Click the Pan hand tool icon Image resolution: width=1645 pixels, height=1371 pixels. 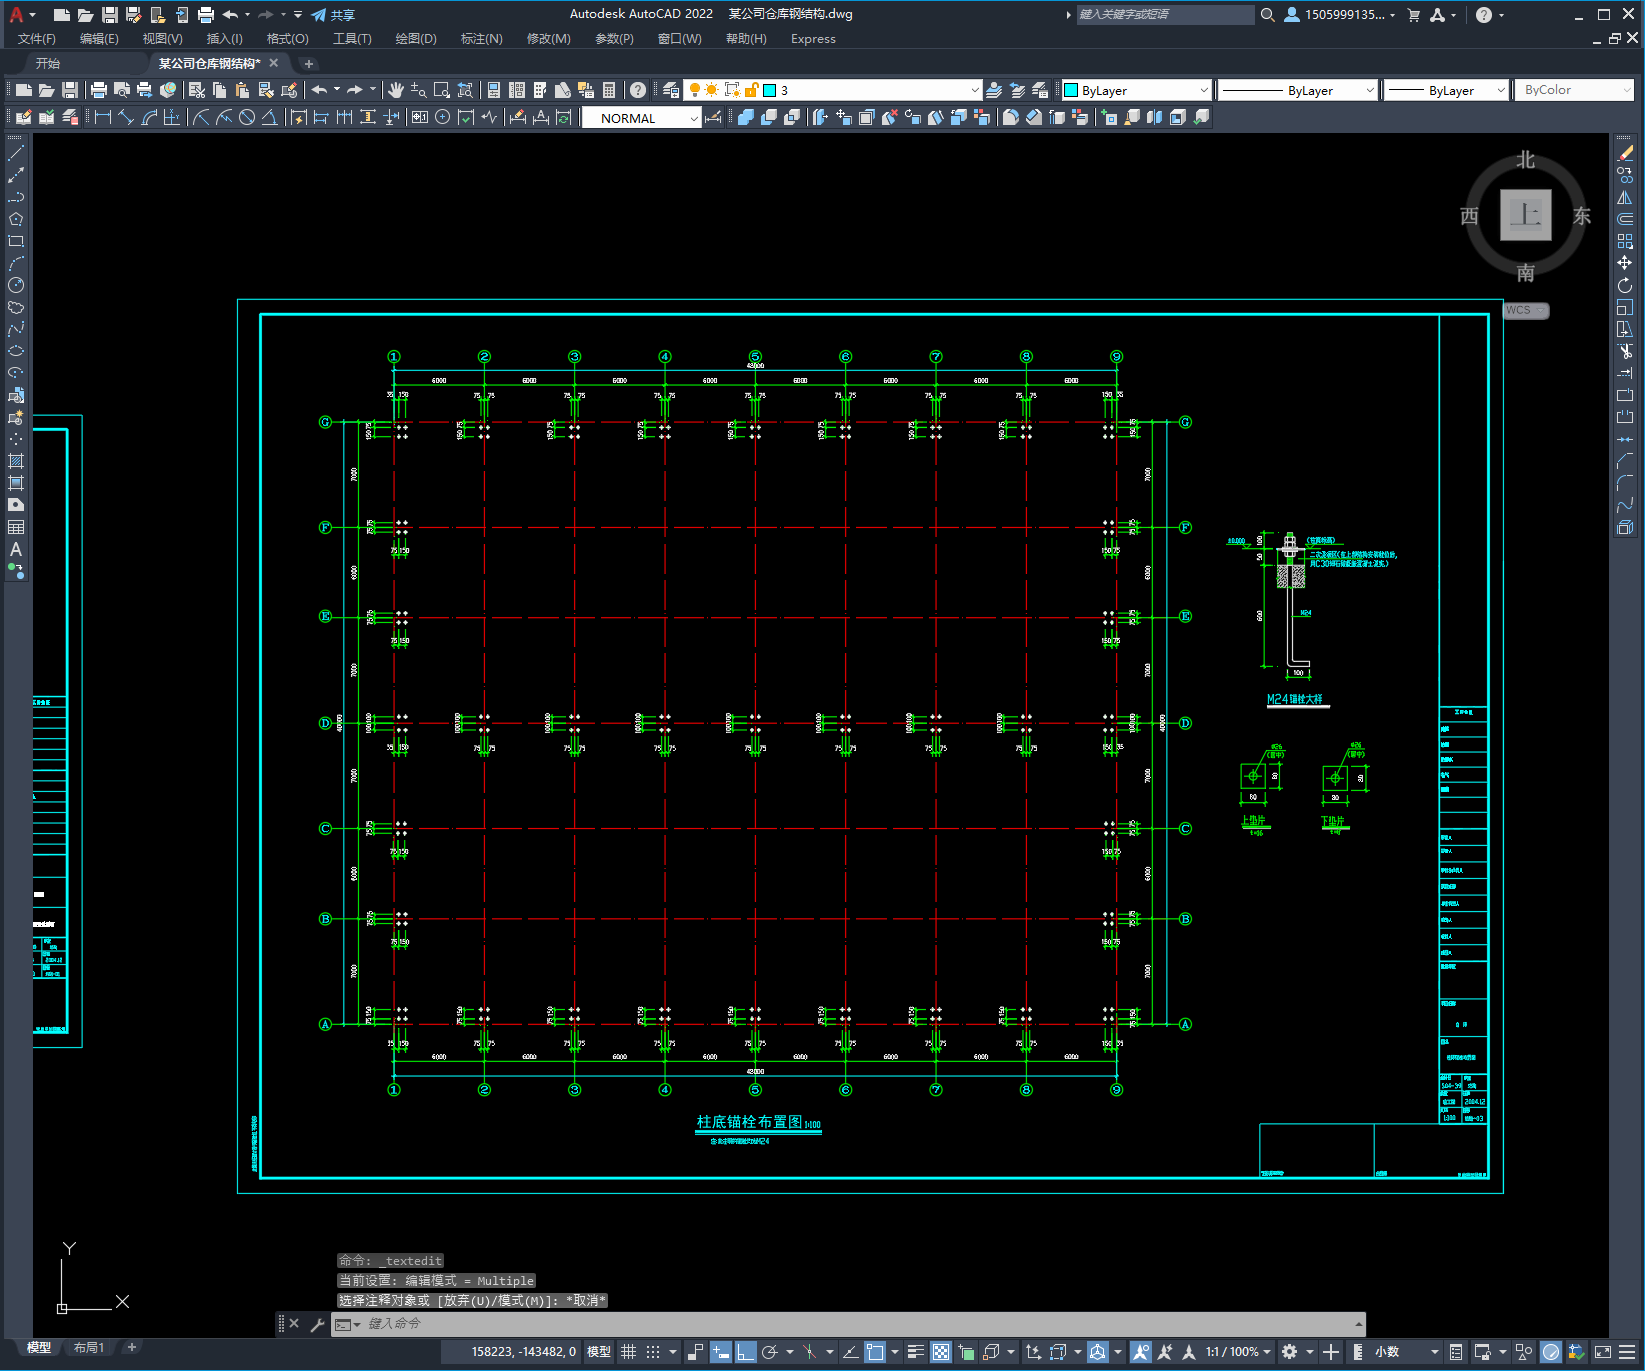pyautogui.click(x=396, y=90)
